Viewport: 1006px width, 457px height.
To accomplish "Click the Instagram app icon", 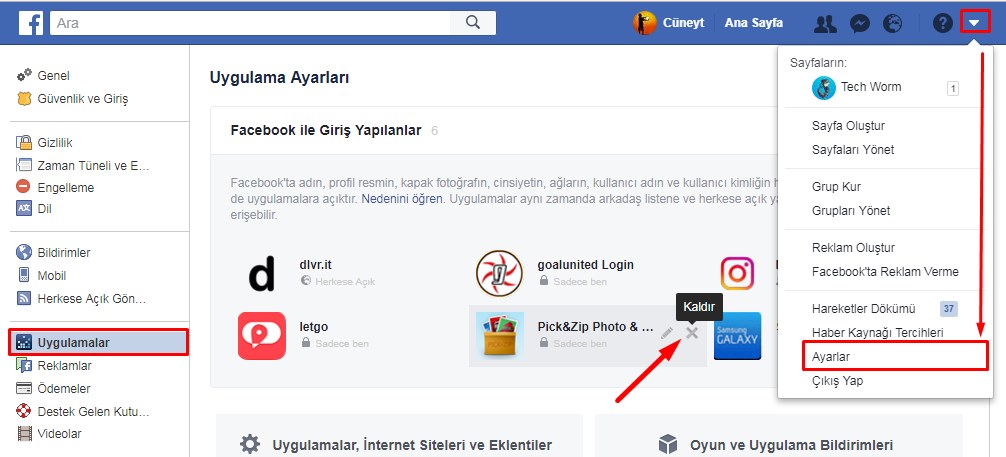I will click(738, 273).
